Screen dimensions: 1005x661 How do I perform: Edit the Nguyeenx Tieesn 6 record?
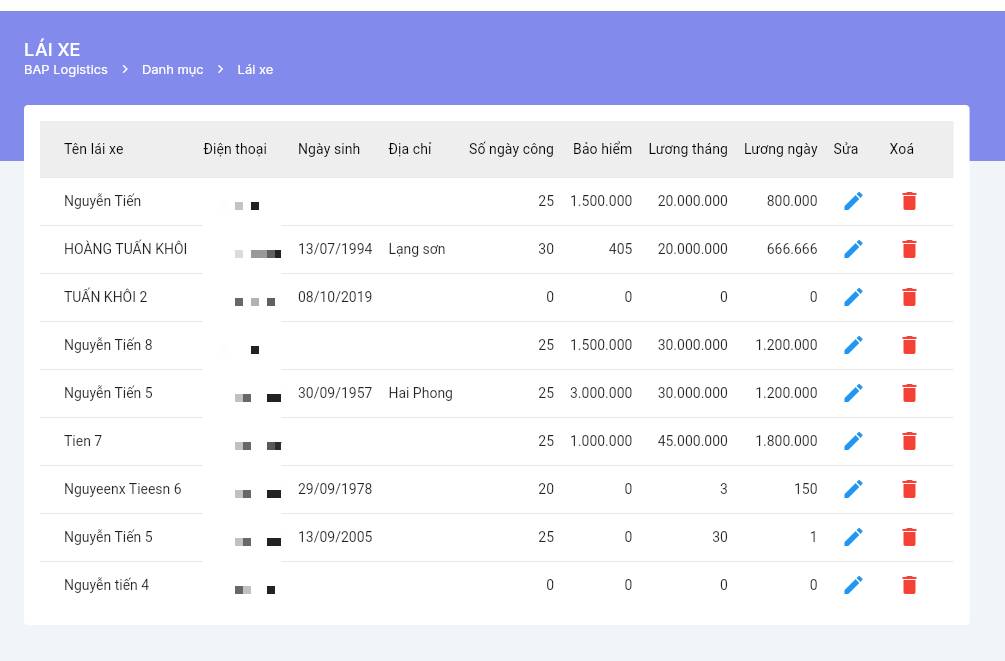(x=853, y=489)
